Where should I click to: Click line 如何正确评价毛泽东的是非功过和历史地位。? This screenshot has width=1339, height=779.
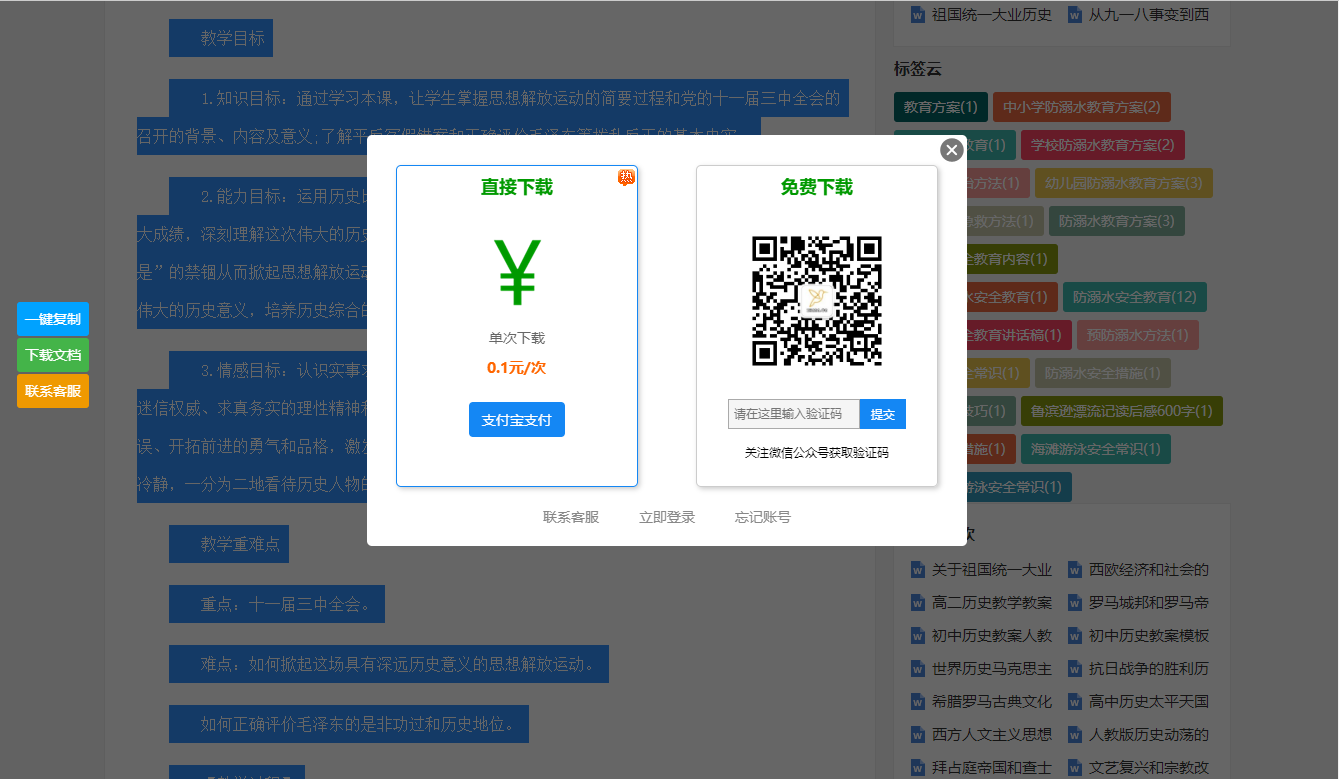tap(361, 724)
